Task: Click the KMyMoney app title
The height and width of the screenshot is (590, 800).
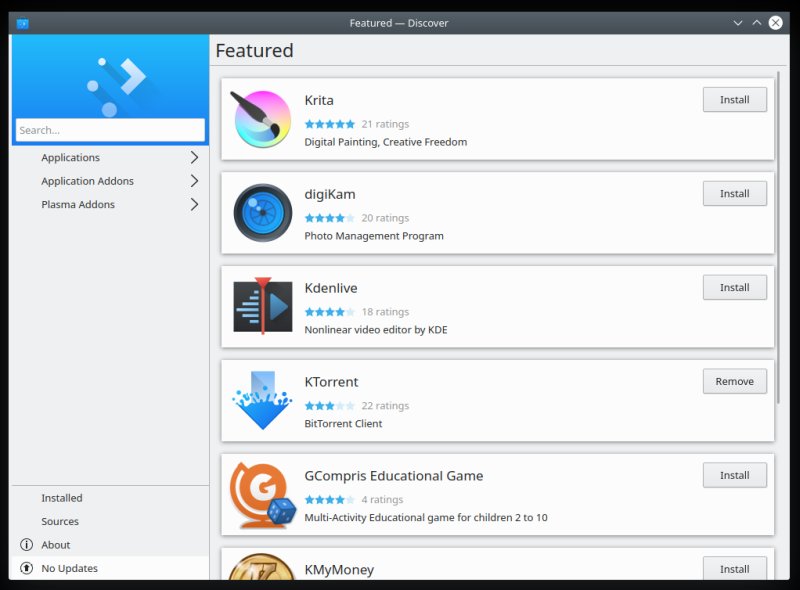Action: click(339, 570)
